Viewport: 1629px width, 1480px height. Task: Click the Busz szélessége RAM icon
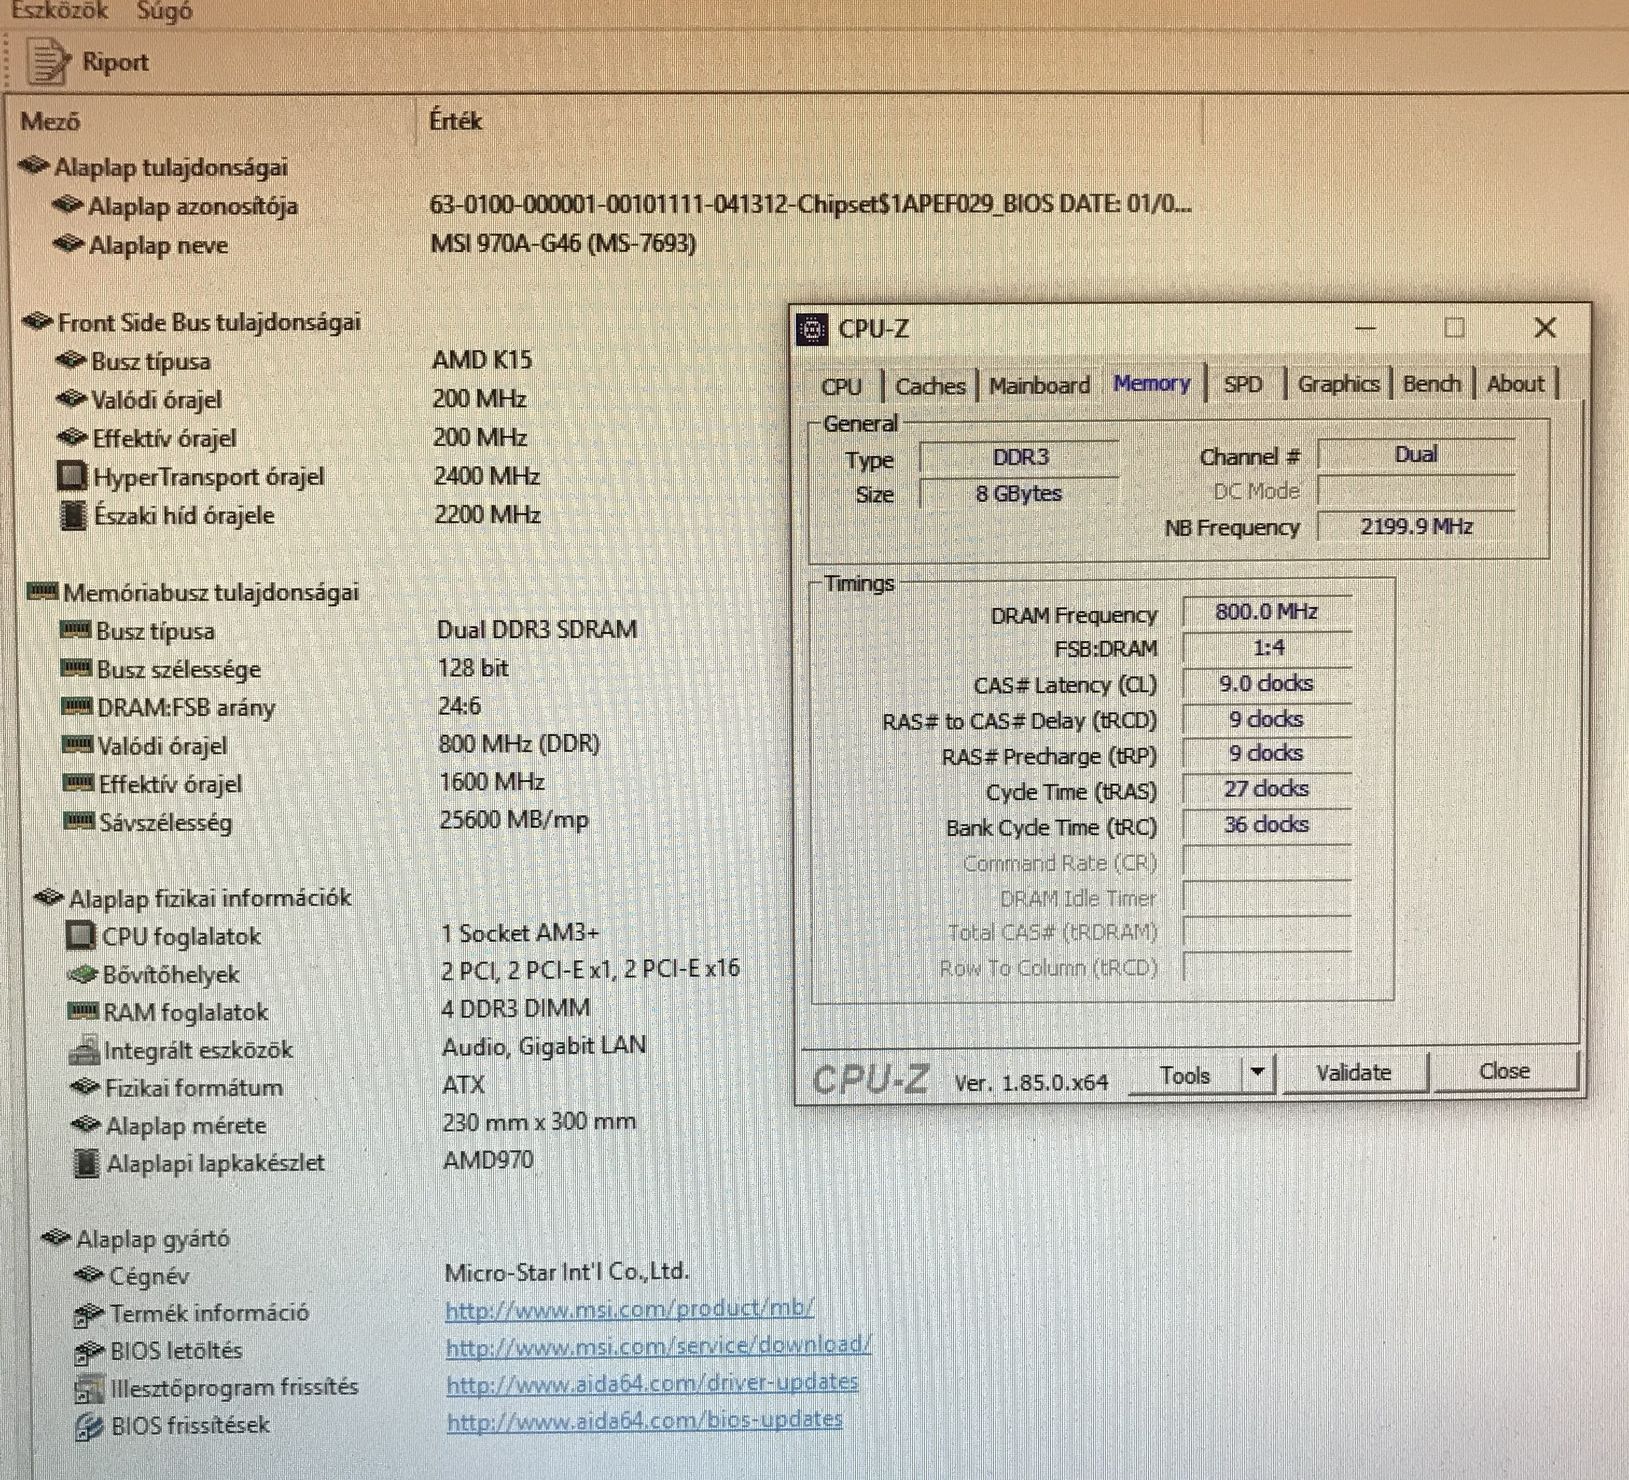click(77, 668)
